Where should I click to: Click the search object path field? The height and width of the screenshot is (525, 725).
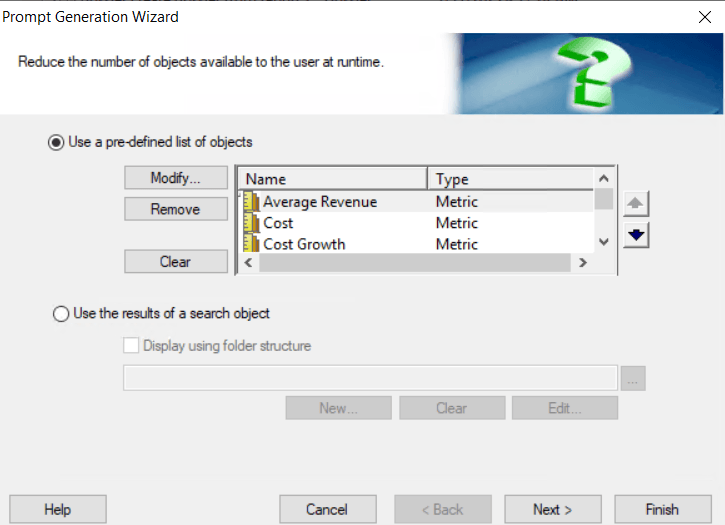pos(370,378)
